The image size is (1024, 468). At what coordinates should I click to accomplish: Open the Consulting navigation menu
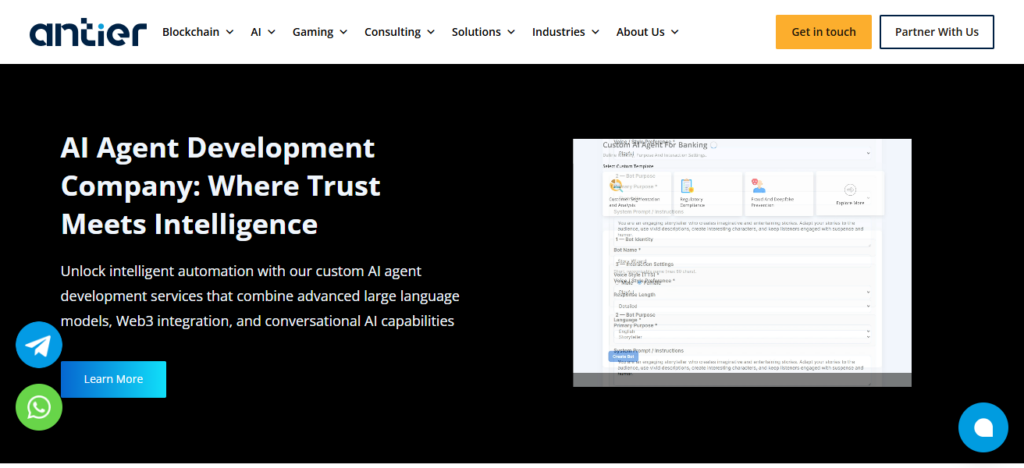399,32
